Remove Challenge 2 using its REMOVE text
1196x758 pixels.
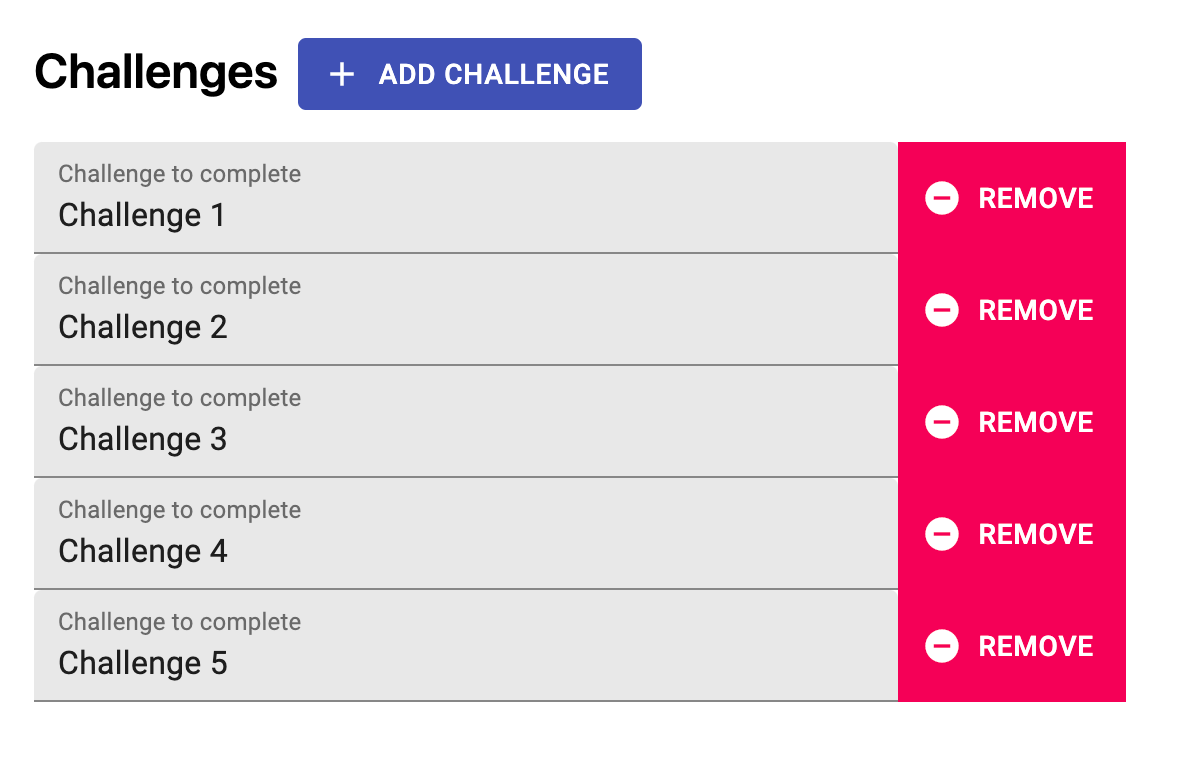coord(1036,310)
